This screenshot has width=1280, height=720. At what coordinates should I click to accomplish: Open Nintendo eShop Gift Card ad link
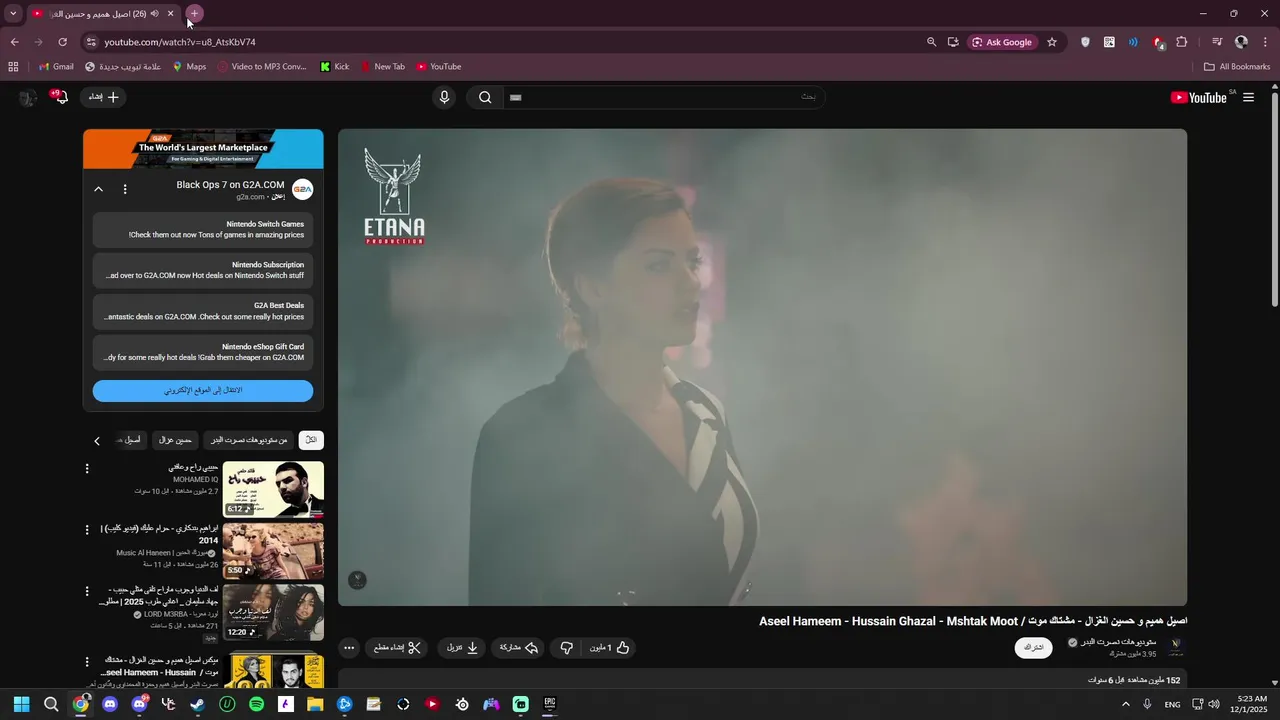coord(203,352)
